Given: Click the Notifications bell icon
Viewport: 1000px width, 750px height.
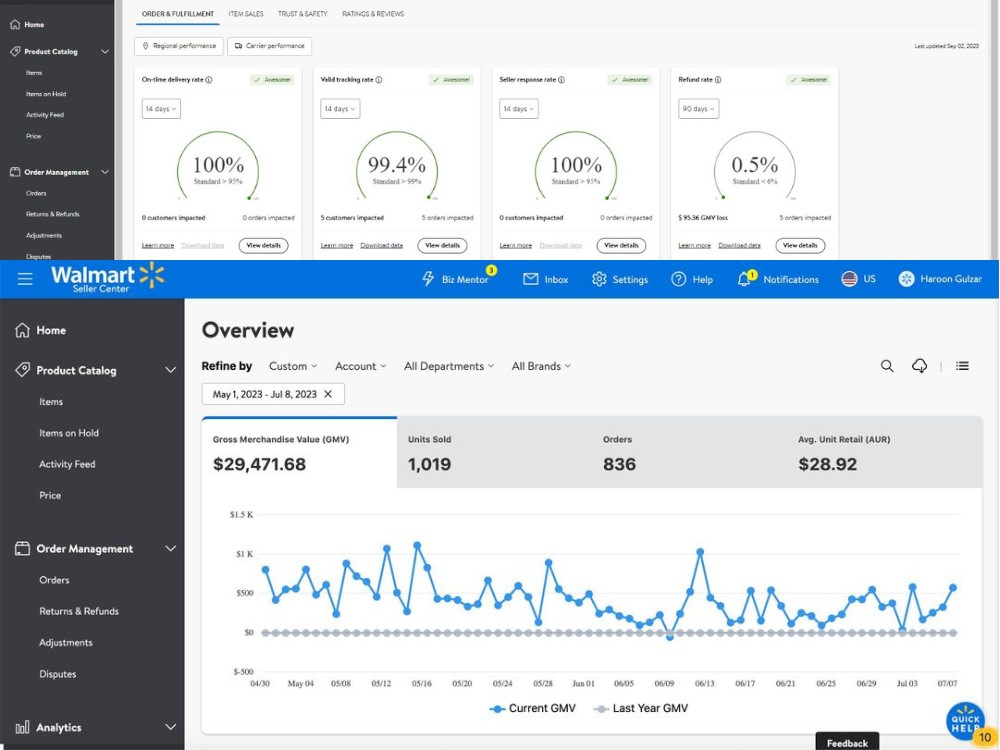Looking at the screenshot, I should (744, 279).
